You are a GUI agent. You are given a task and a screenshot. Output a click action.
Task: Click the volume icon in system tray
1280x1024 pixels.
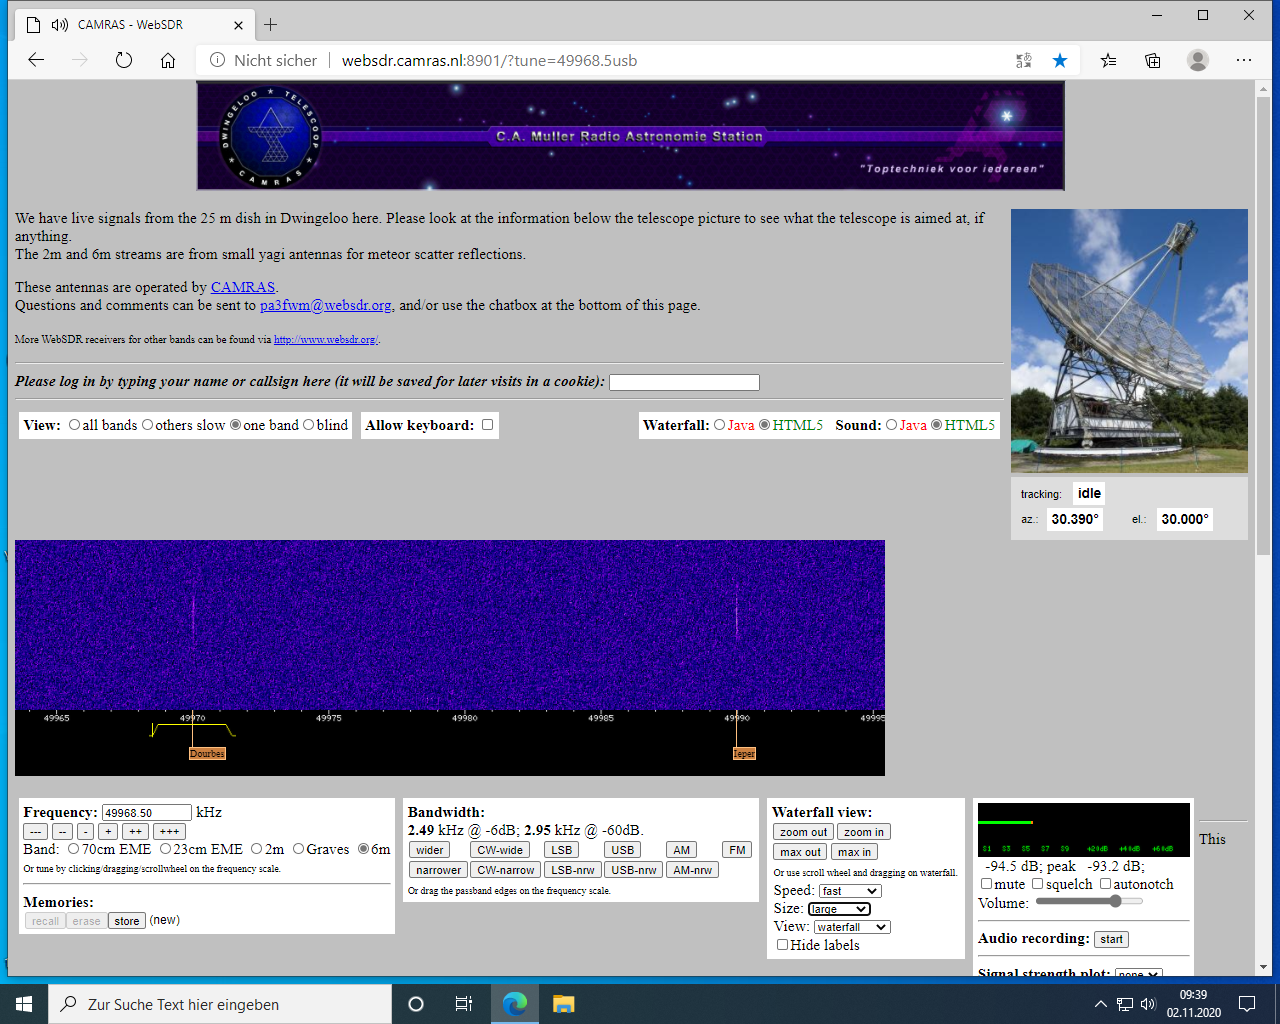(x=1148, y=1004)
